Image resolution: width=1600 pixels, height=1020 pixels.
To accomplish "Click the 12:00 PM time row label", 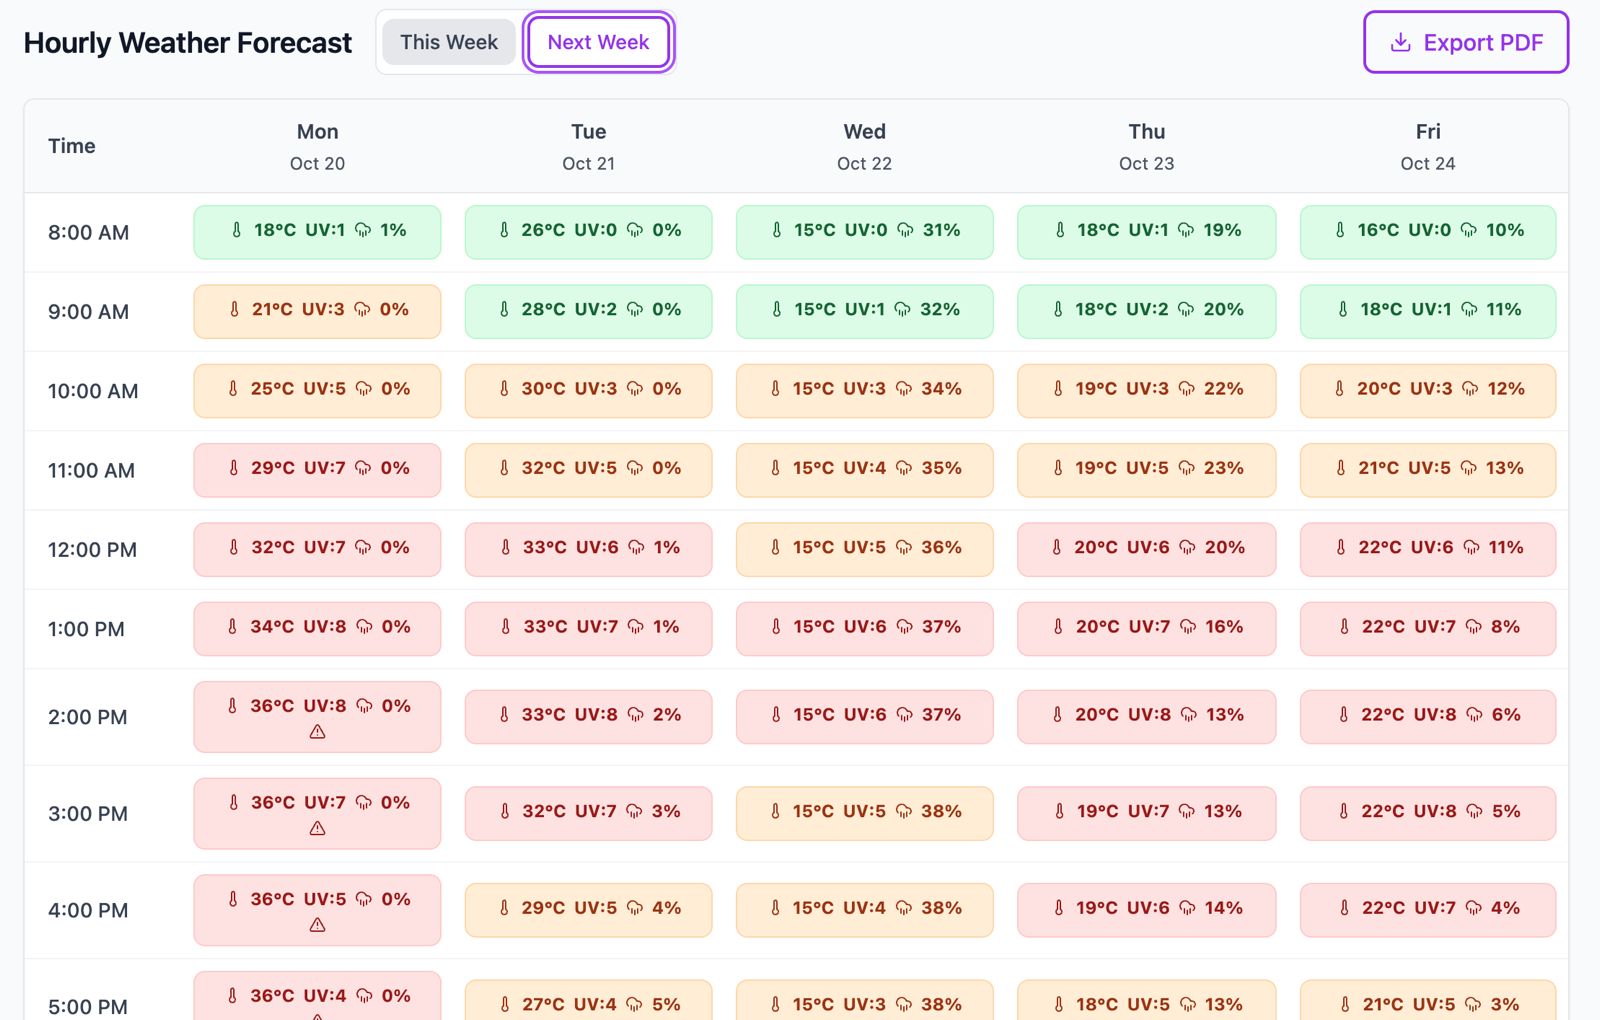I will click(92, 550).
